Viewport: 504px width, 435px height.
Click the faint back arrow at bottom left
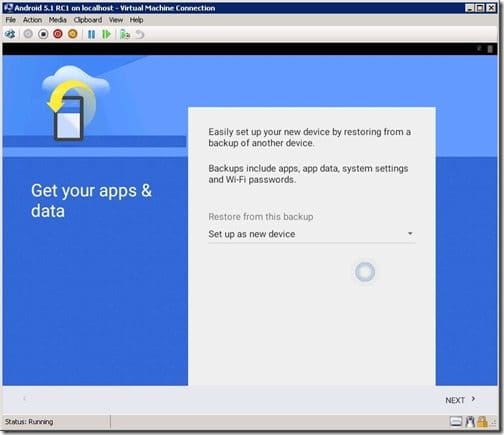coord(24,398)
